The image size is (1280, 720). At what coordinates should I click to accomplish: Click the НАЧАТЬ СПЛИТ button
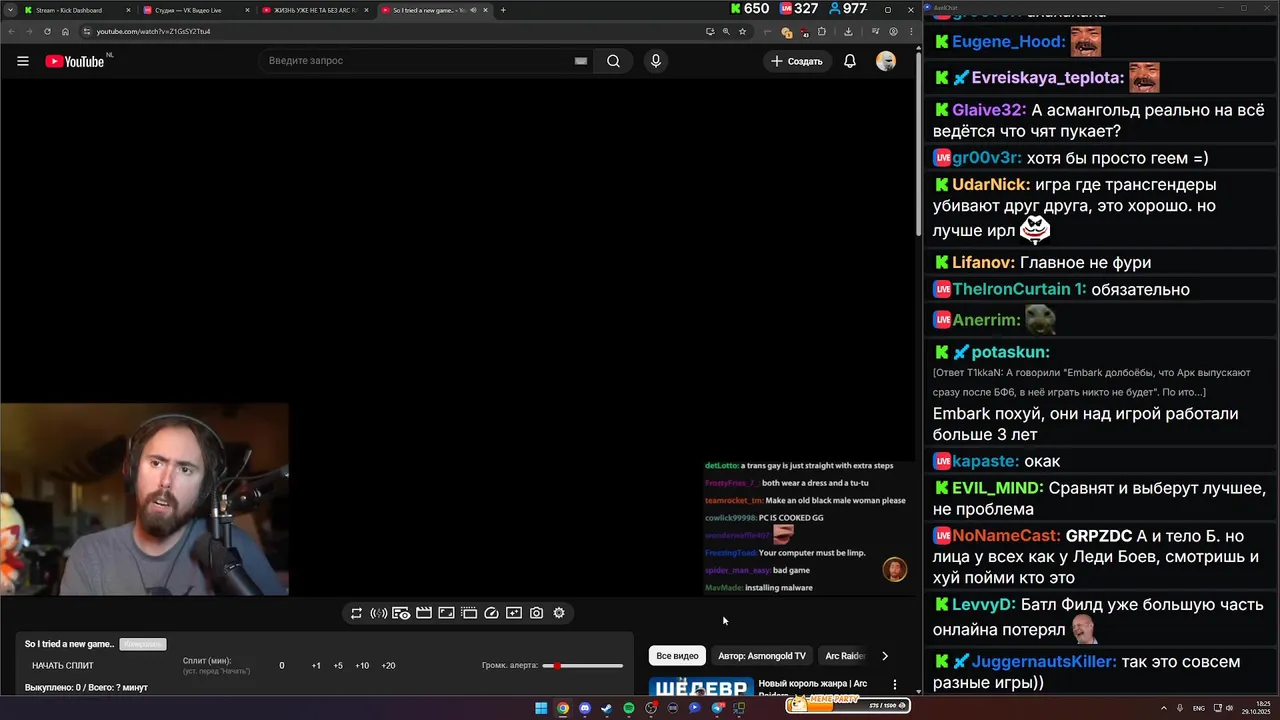tap(63, 665)
